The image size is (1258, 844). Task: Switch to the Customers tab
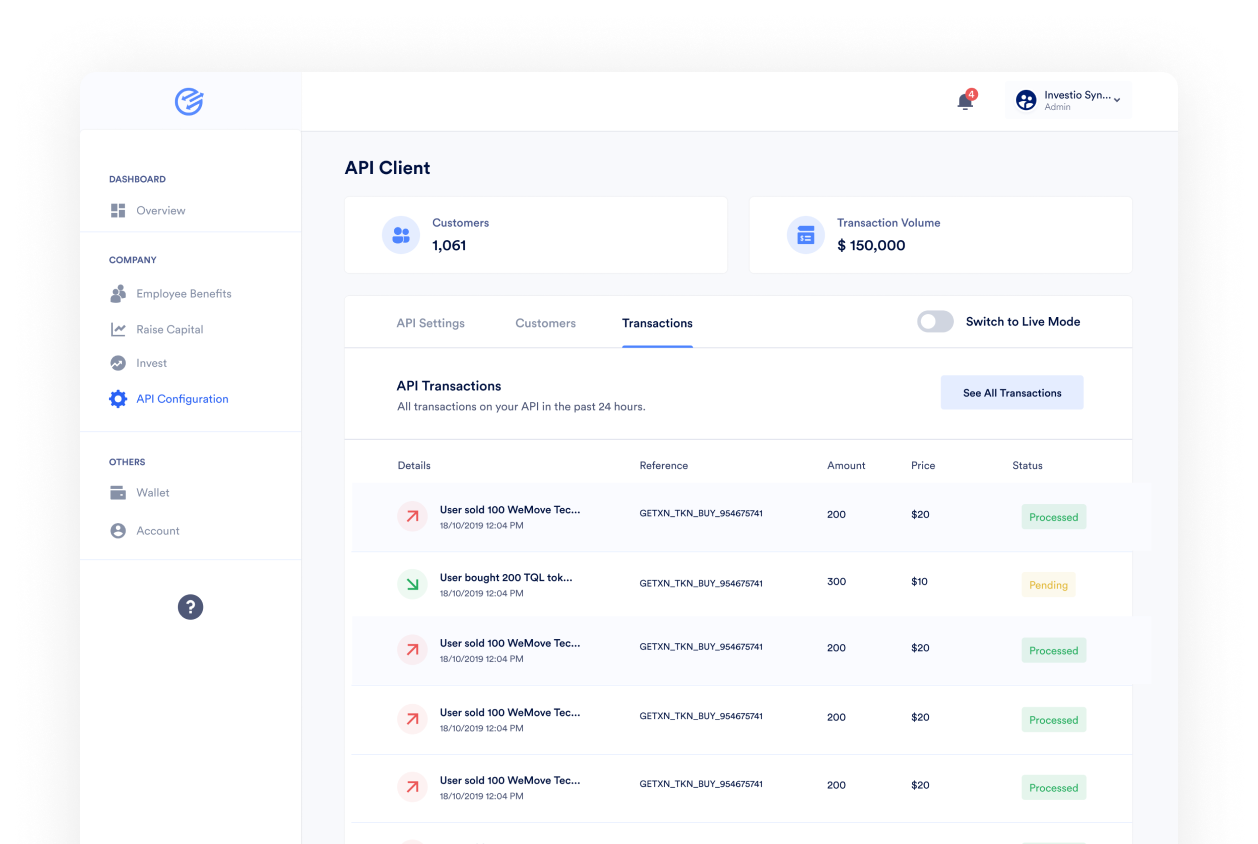pos(545,323)
